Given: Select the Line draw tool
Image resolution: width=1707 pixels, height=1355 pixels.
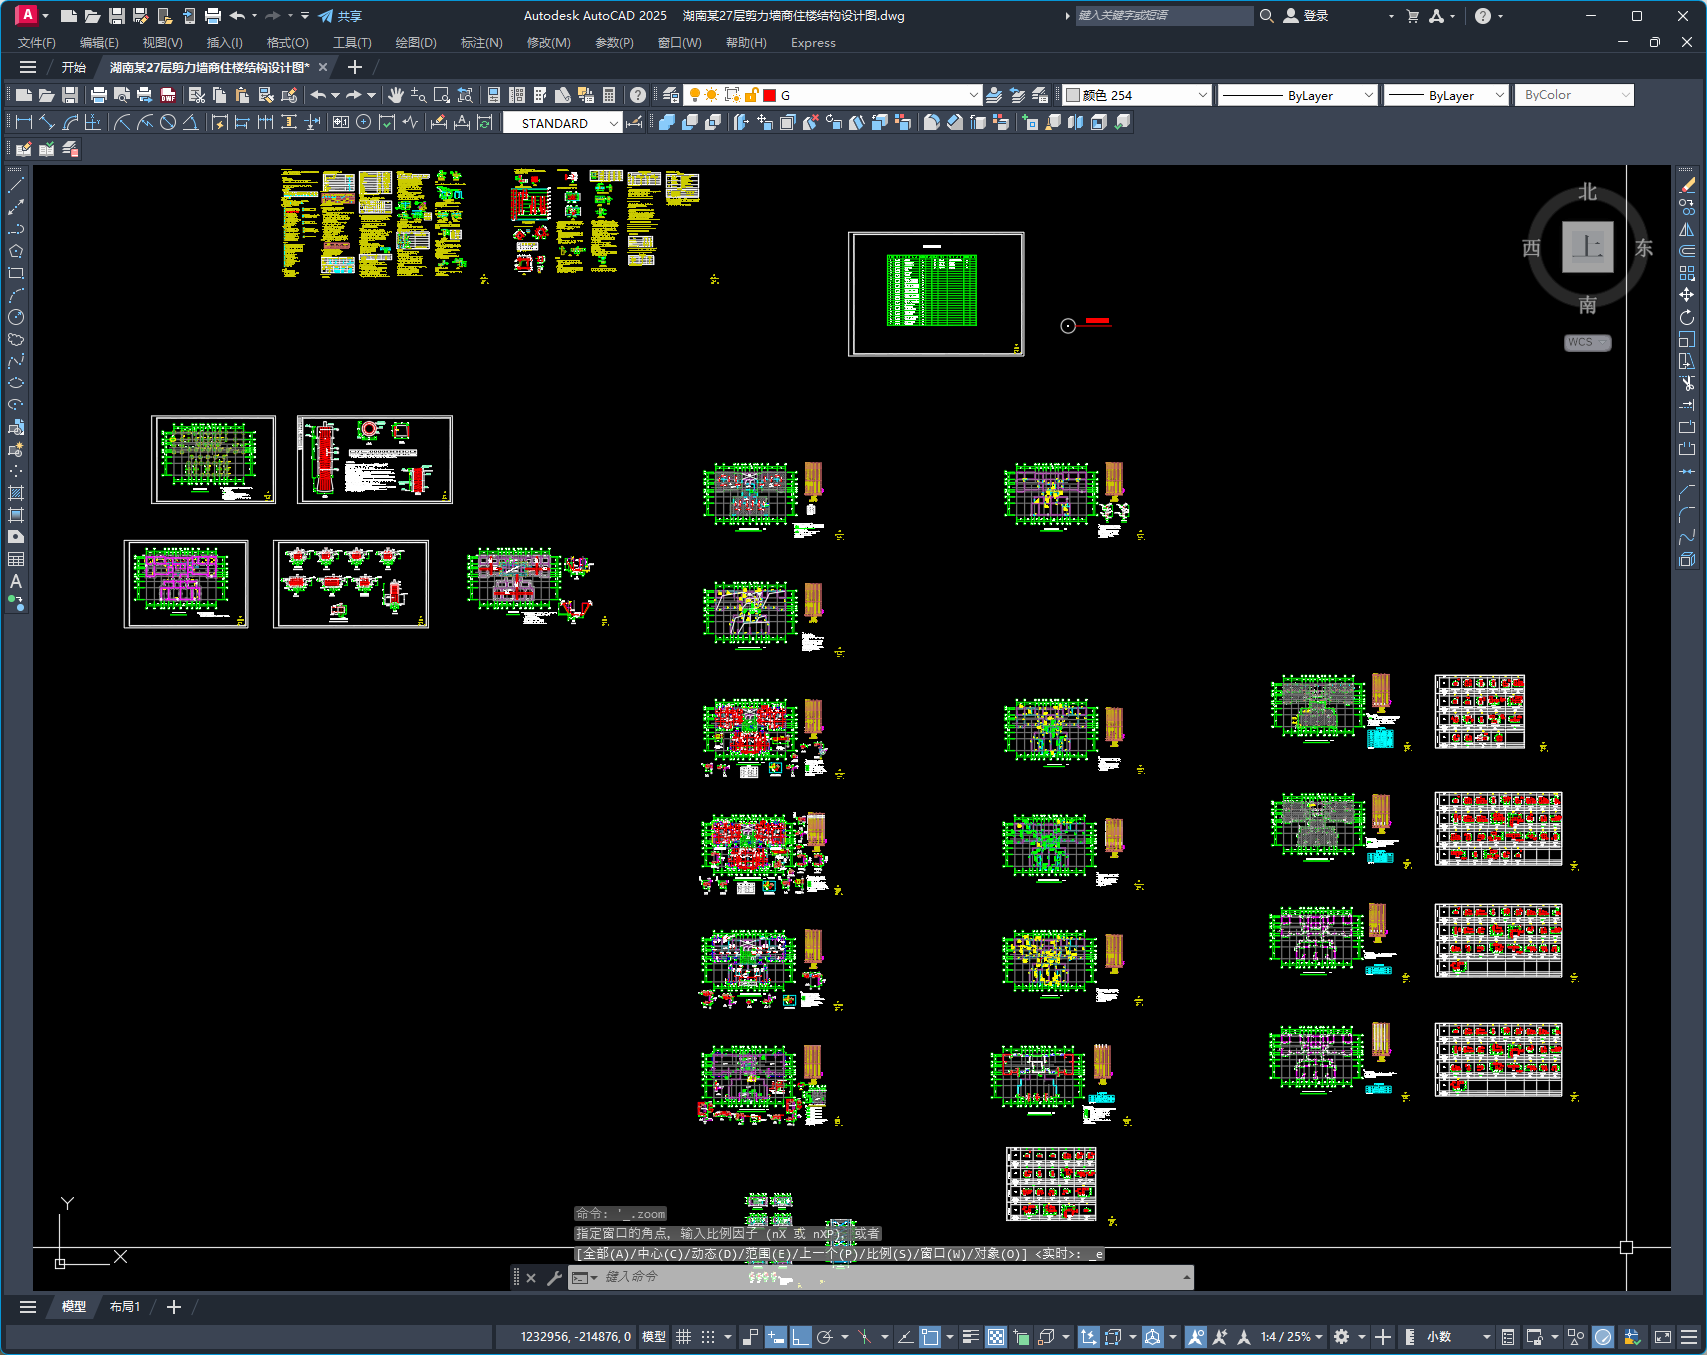Looking at the screenshot, I should (16, 185).
